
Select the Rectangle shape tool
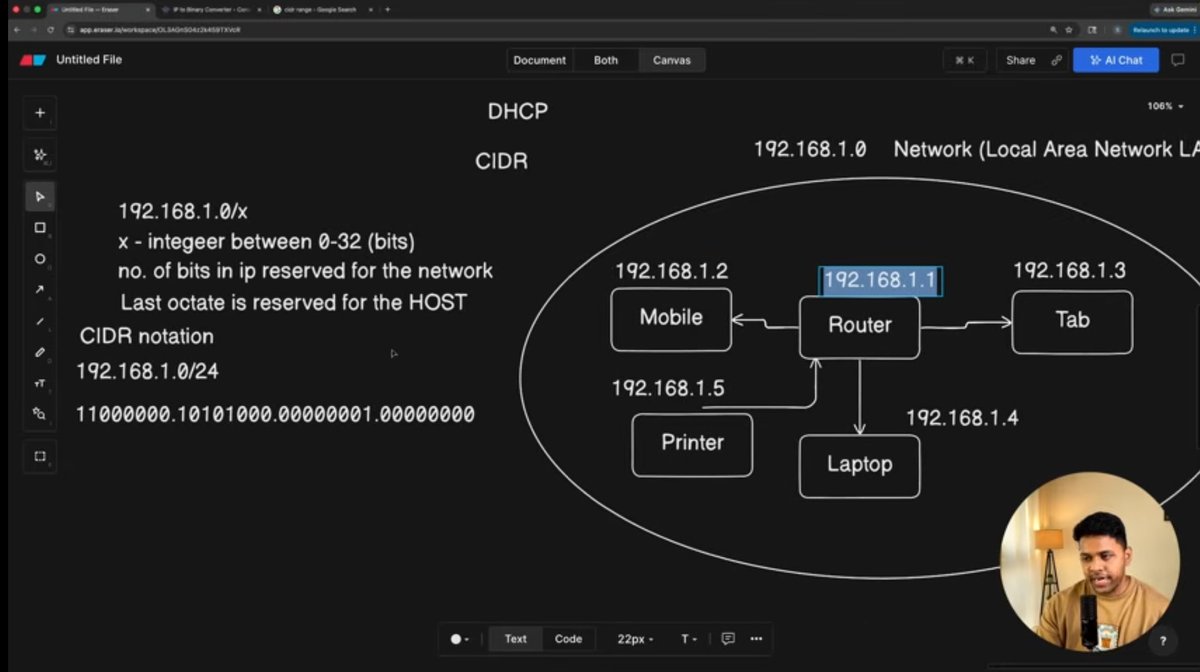(x=40, y=227)
